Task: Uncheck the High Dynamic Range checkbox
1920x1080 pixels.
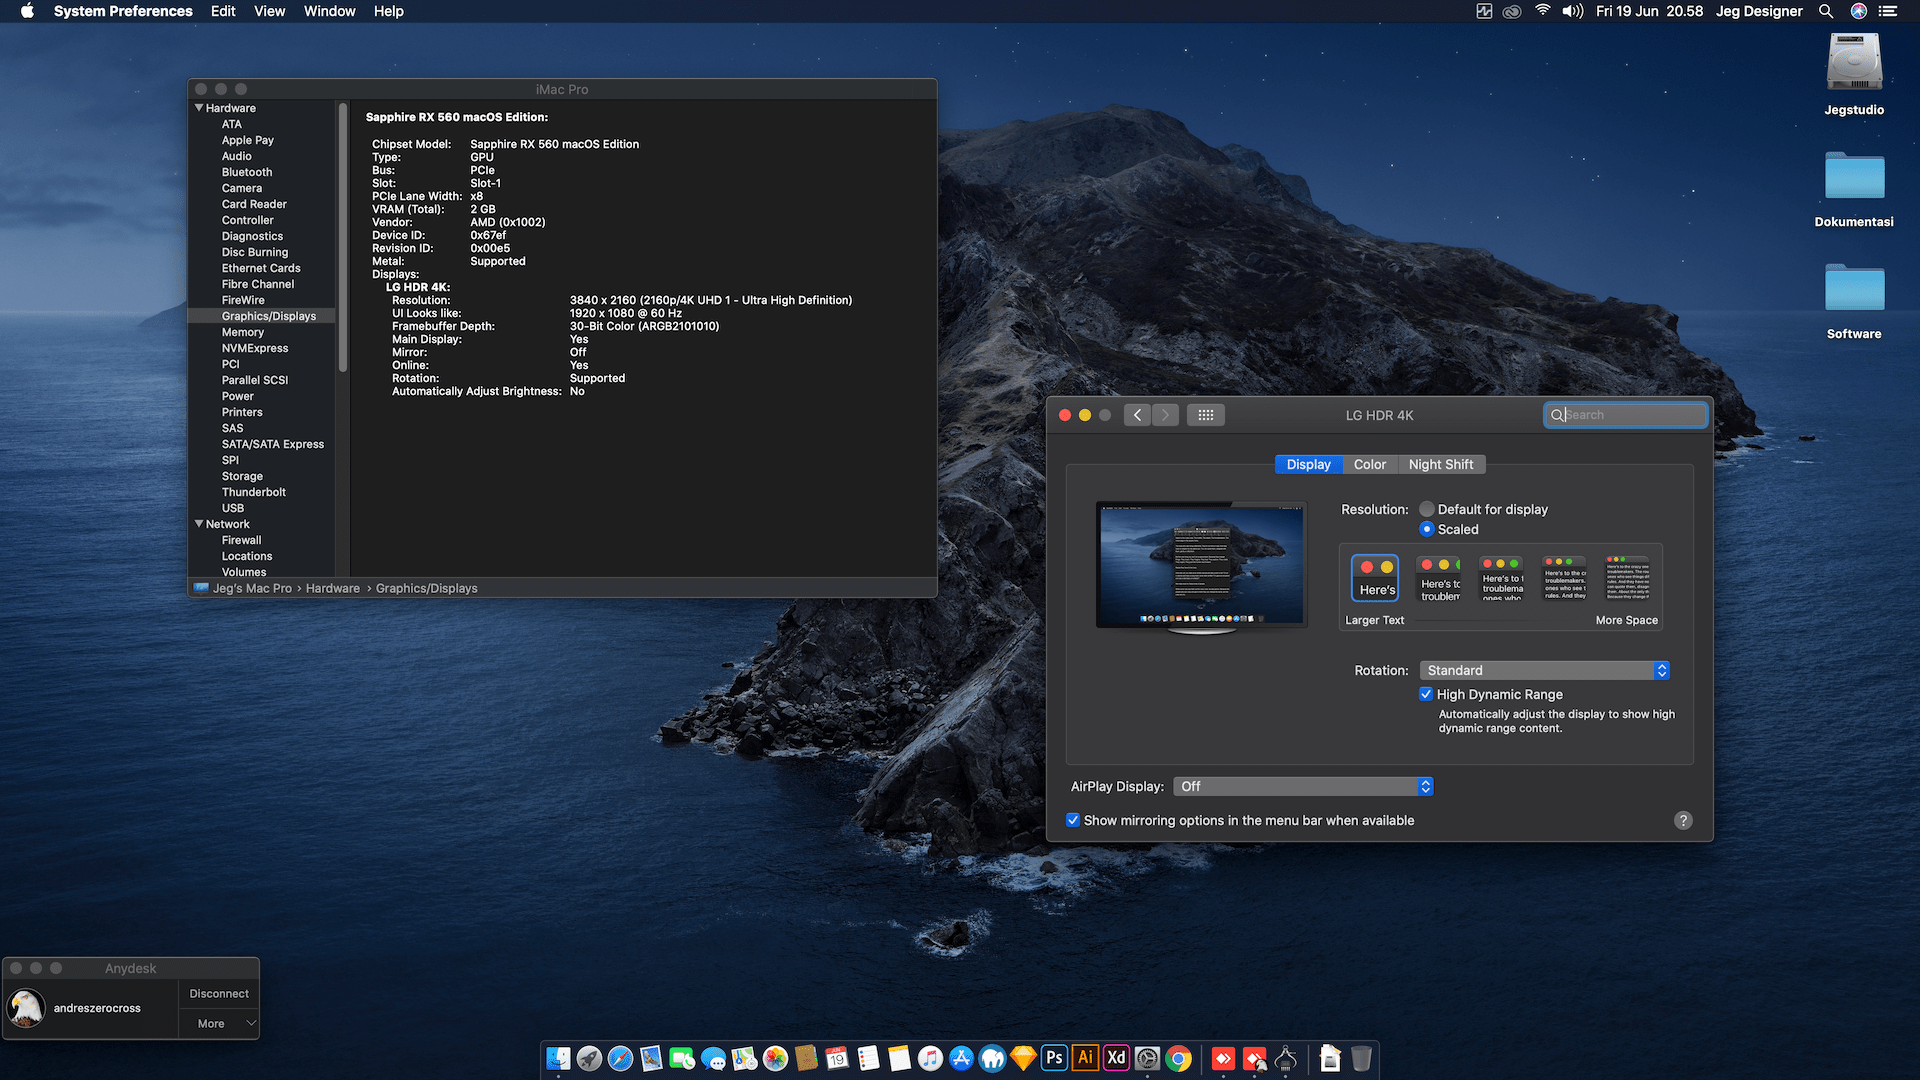Action: [1426, 694]
